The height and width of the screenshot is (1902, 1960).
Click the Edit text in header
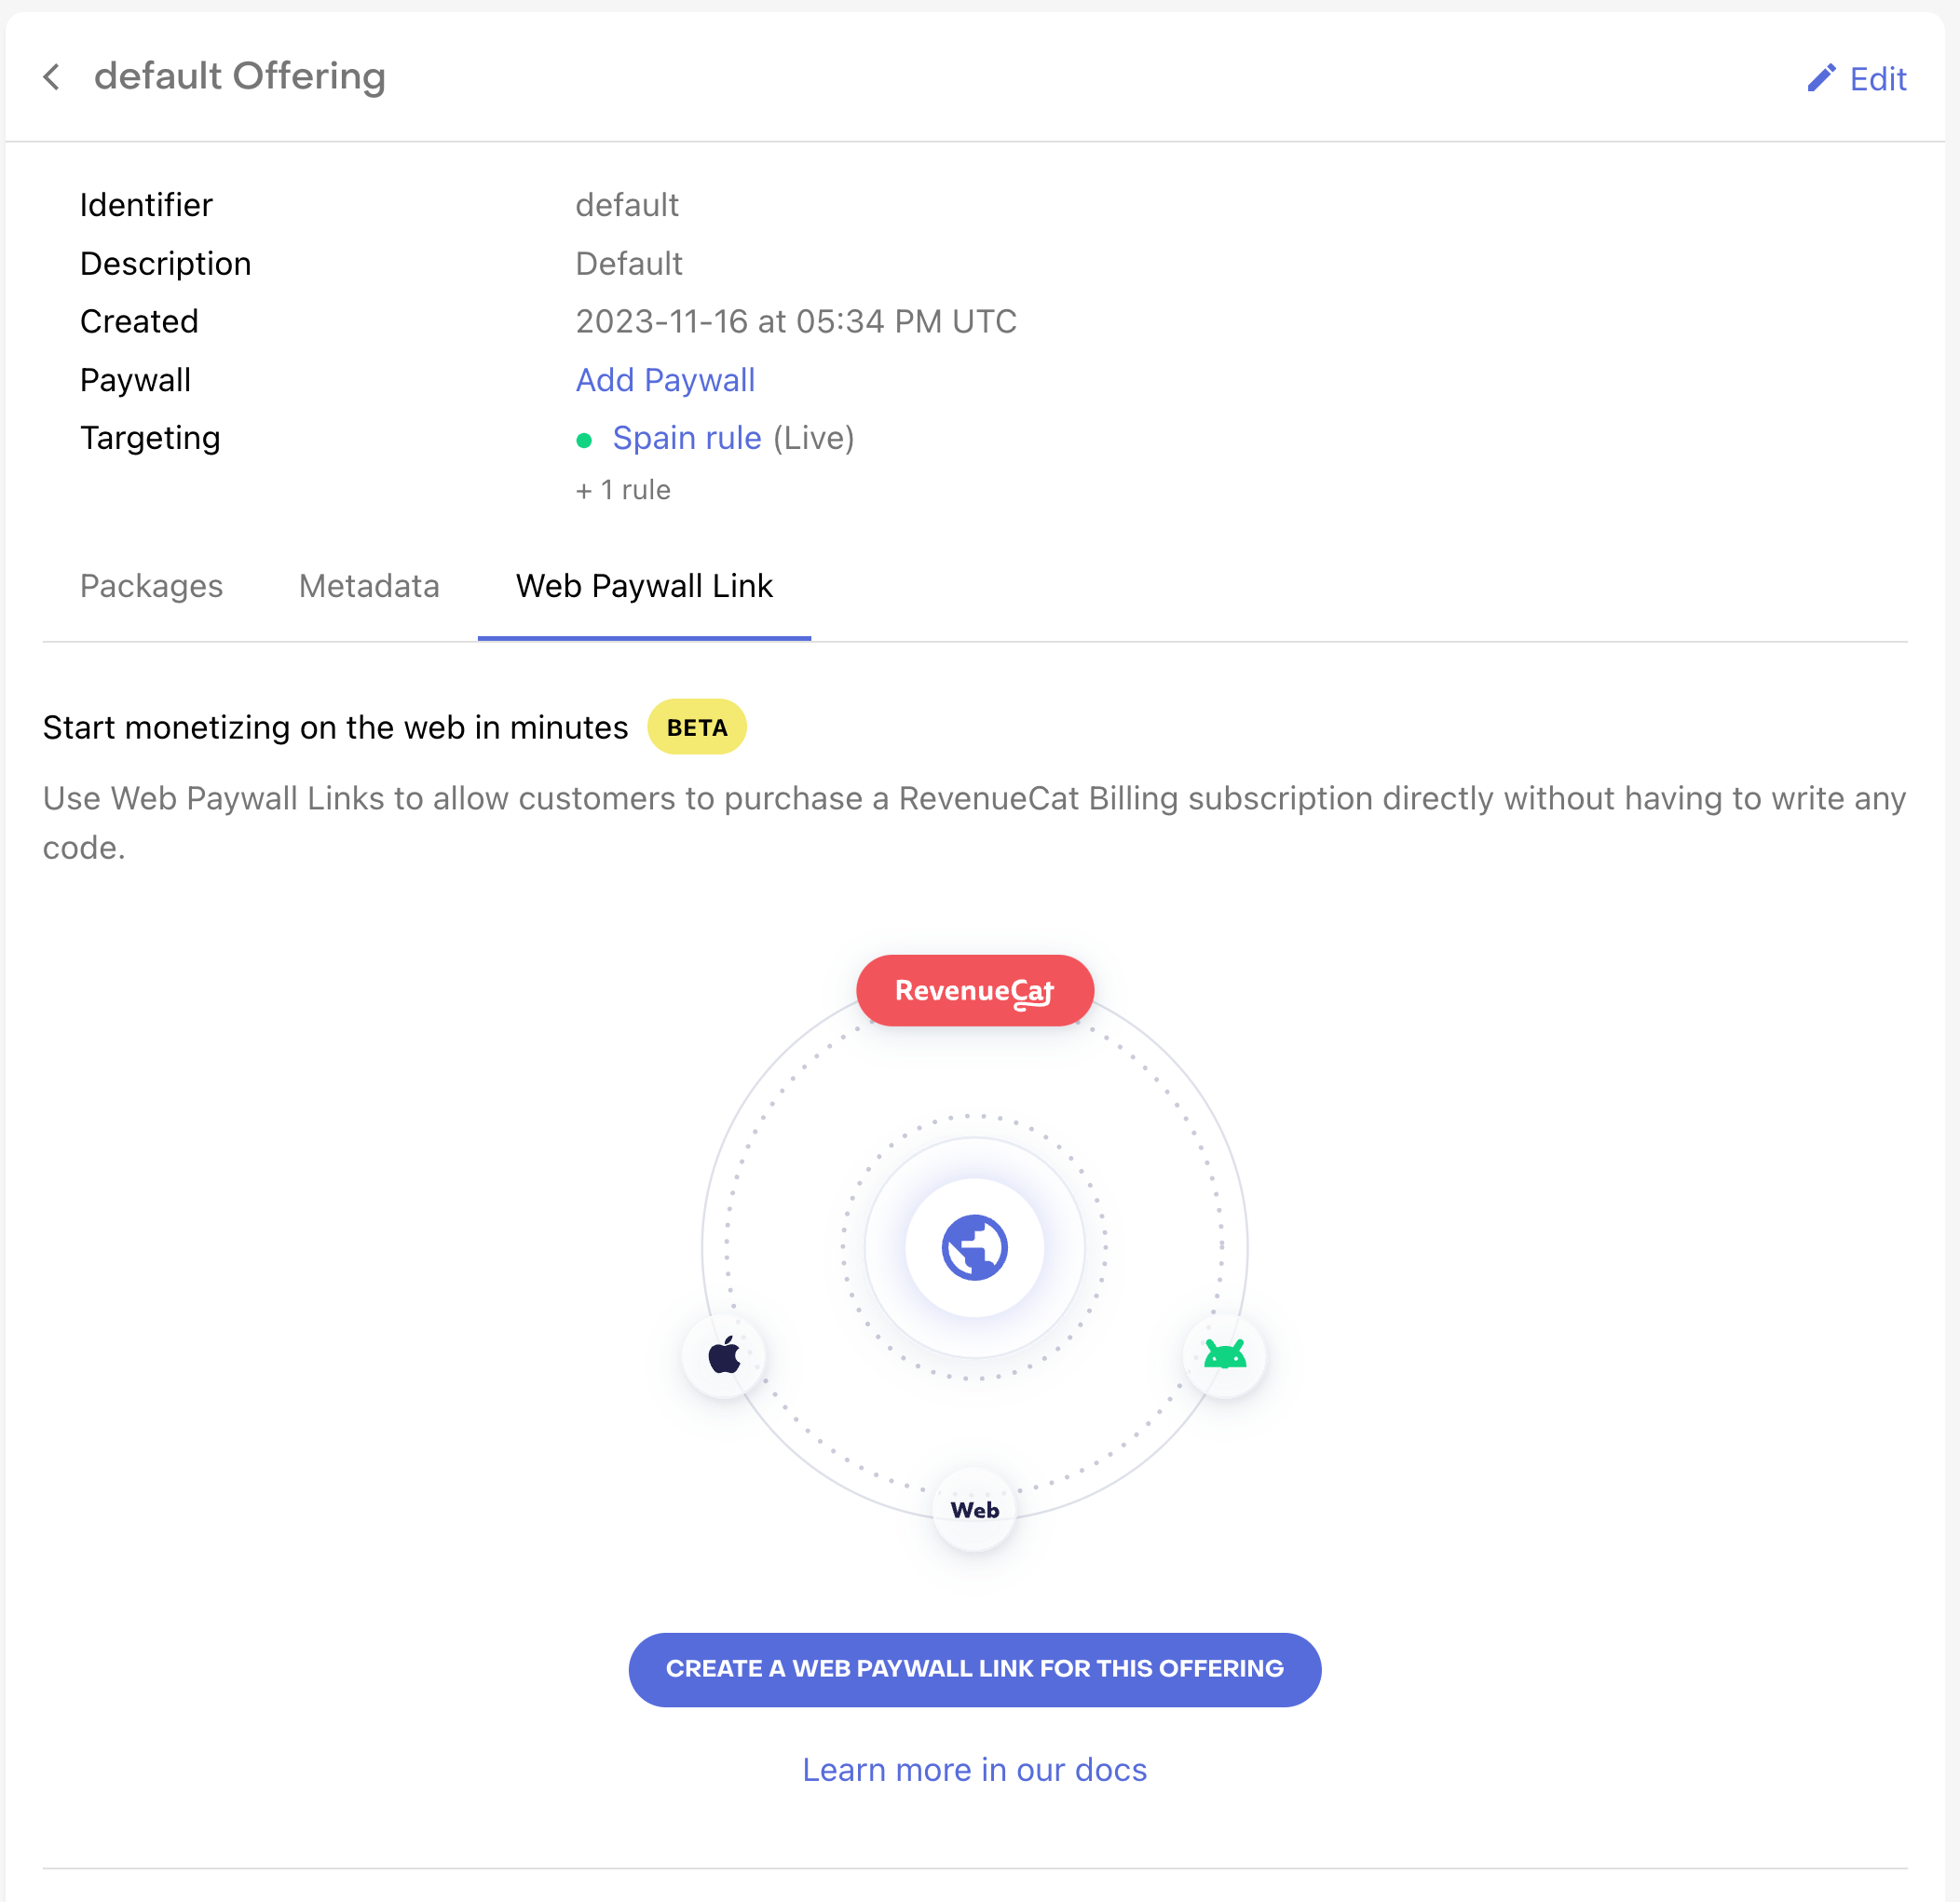[1878, 78]
